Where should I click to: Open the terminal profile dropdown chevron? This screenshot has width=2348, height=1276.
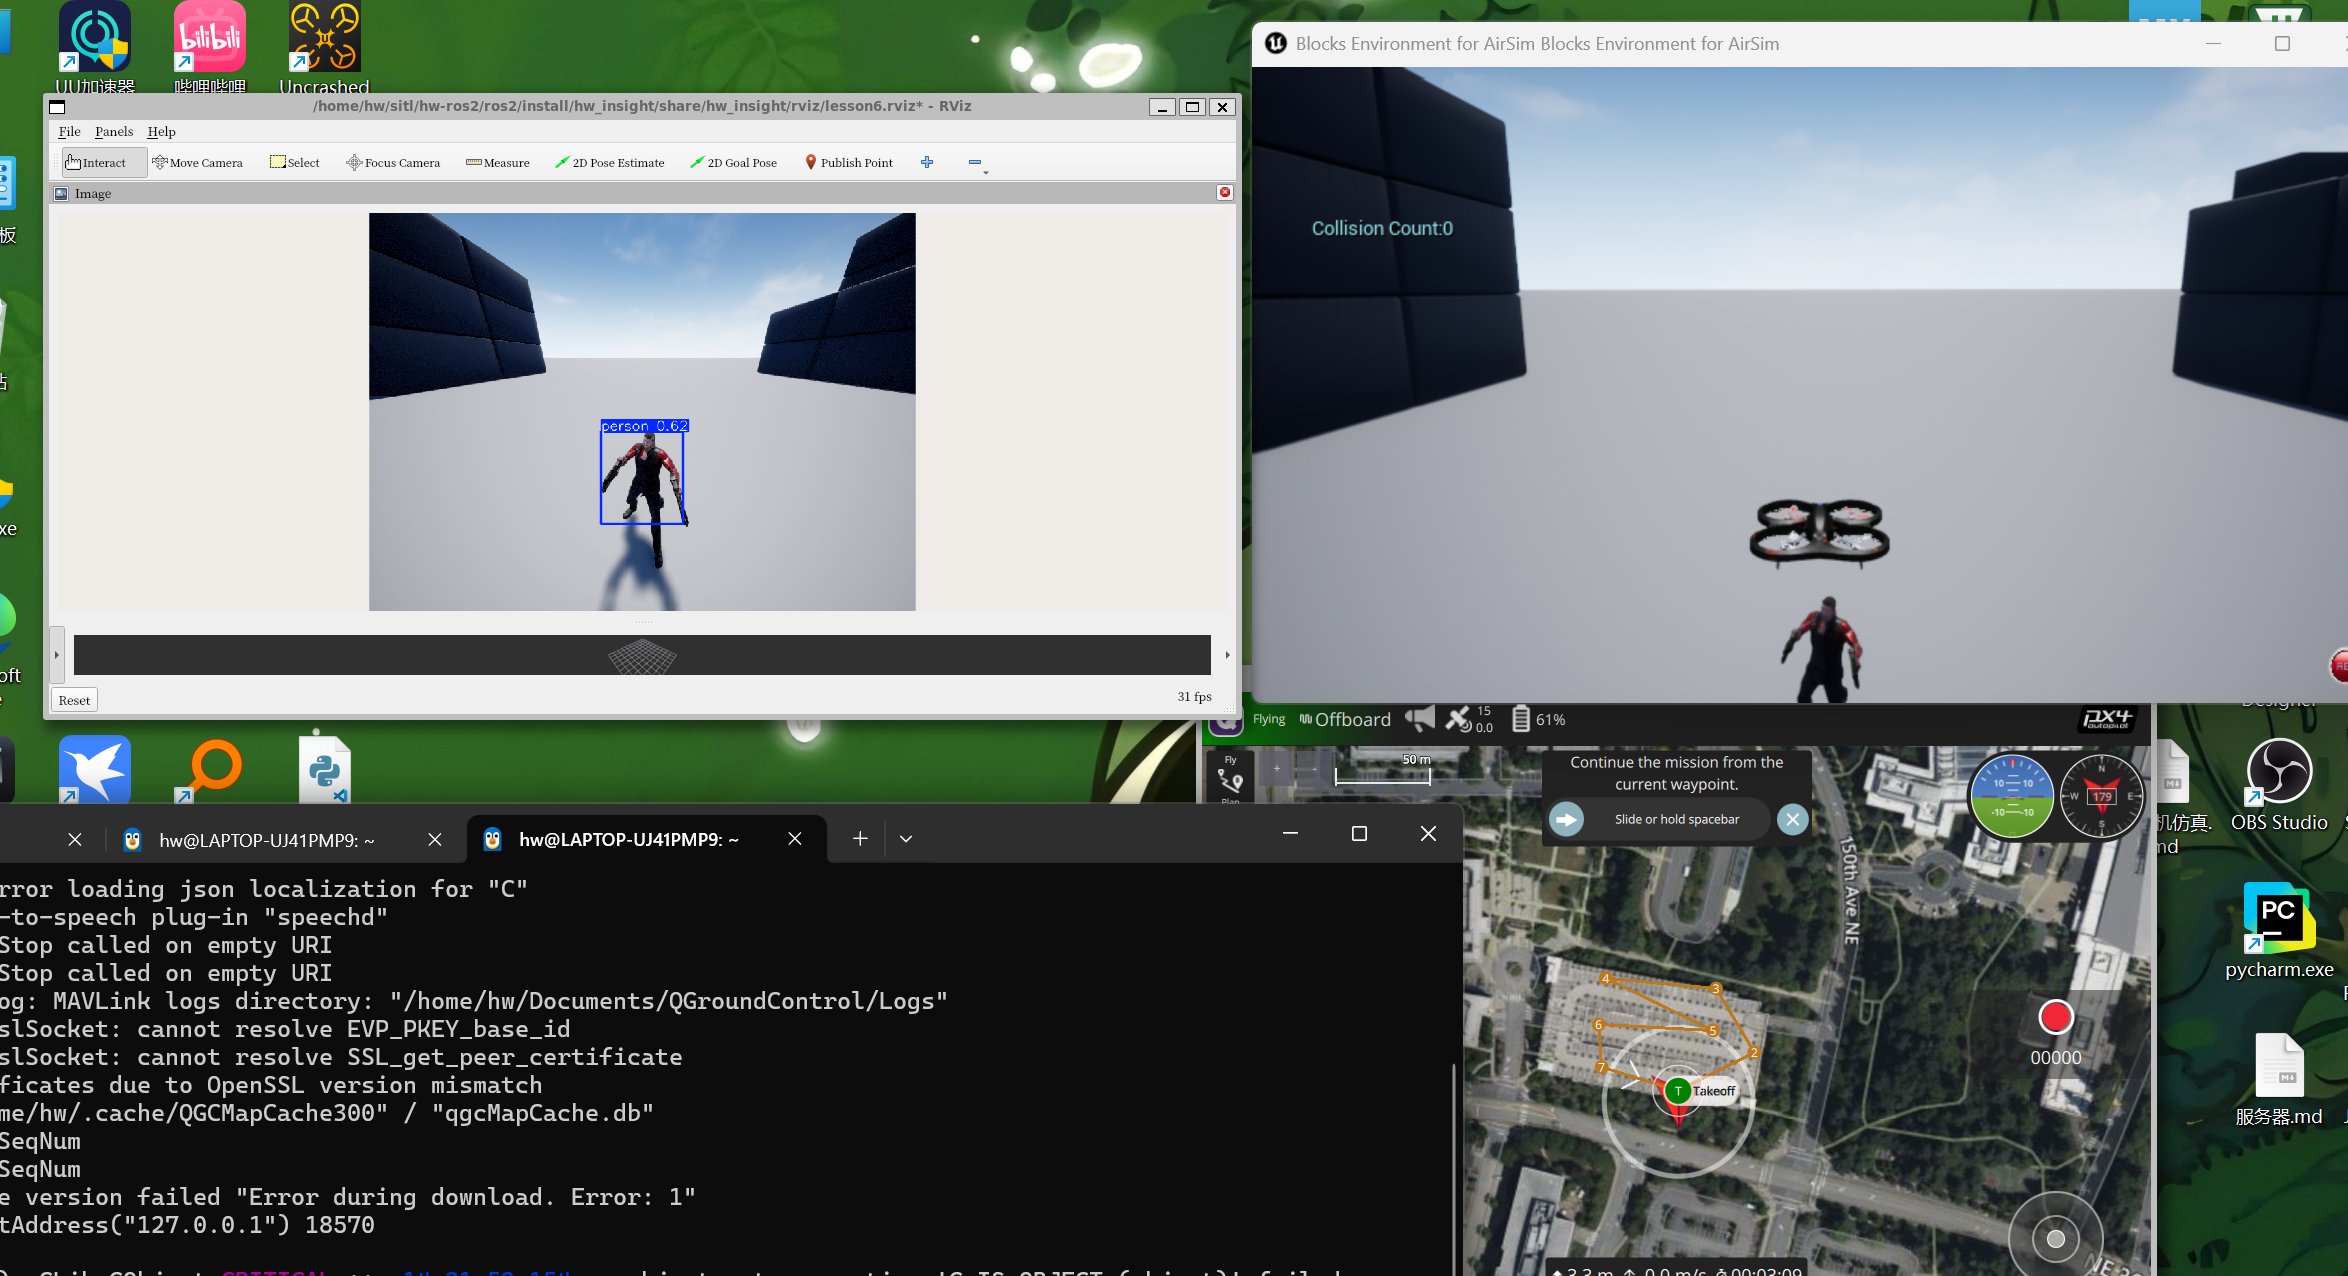906,839
